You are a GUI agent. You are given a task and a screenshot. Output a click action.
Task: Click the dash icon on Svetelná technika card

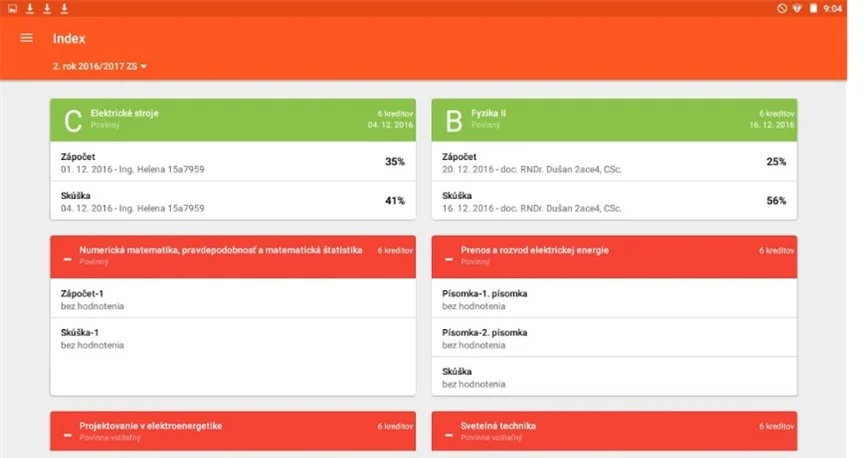tap(448, 431)
